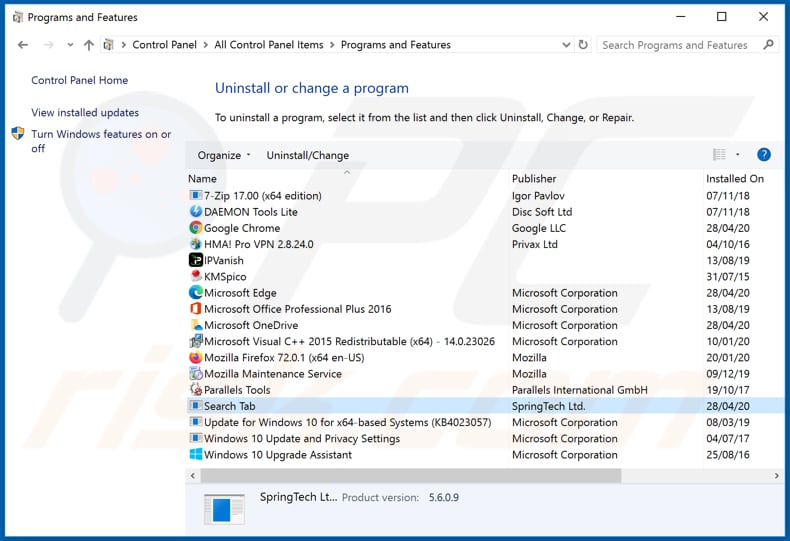Click the HMA! Pro VPN icon
The image size is (790, 541).
195,244
